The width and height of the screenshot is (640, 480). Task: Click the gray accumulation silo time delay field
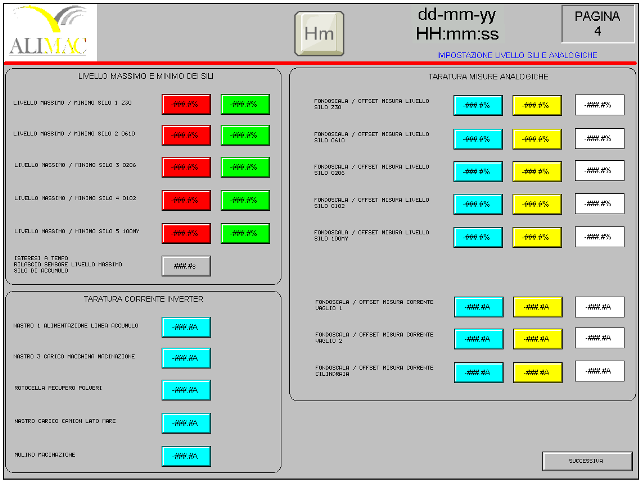pyautogui.click(x=186, y=266)
